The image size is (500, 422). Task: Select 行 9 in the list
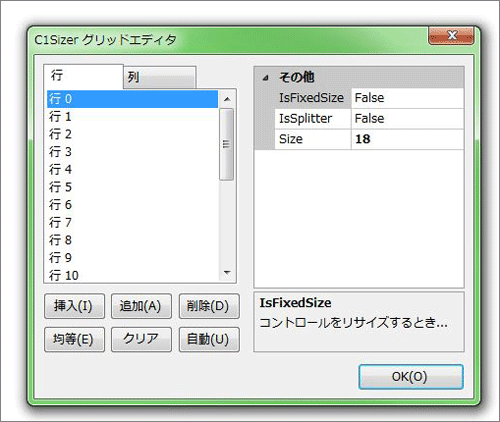click(x=132, y=258)
